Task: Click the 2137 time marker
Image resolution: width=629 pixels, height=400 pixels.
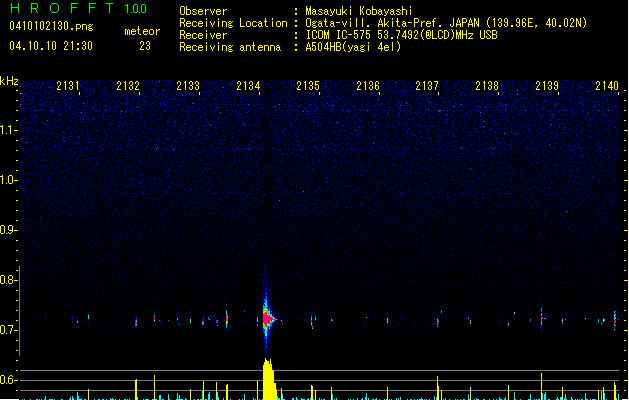Action: coord(427,86)
